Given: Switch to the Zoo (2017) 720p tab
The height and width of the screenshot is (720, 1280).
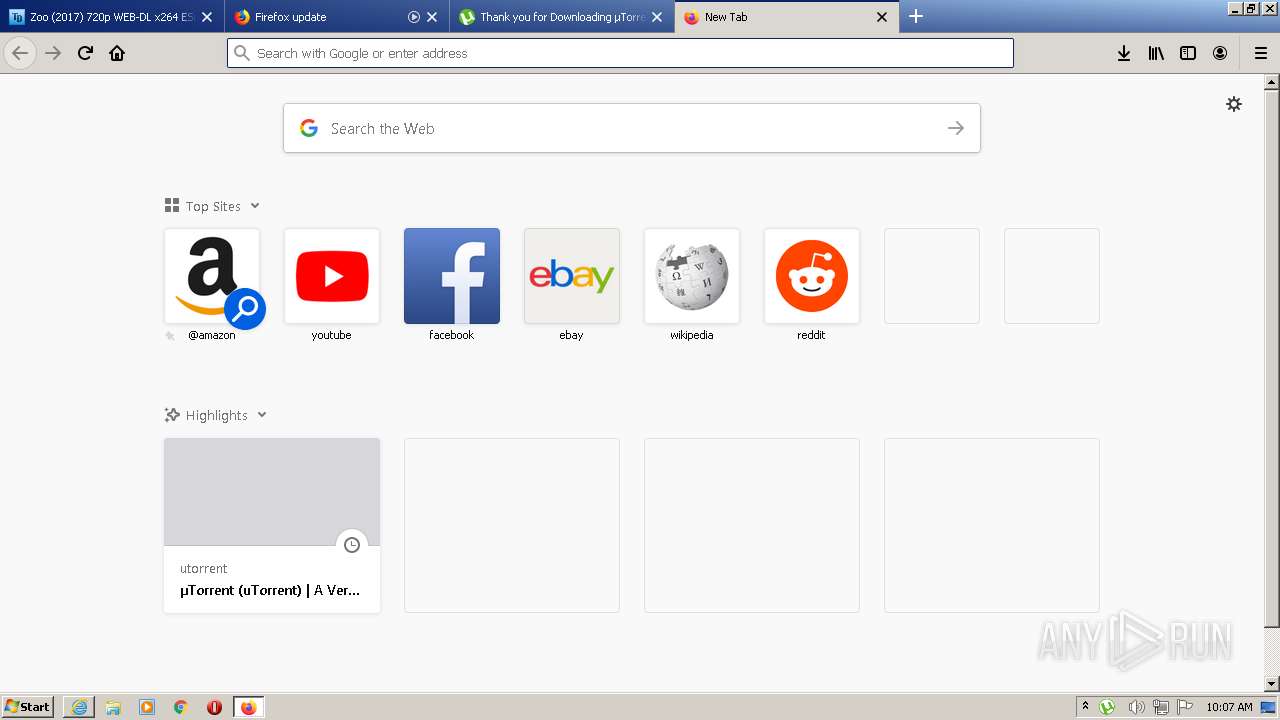Looking at the screenshot, I should coord(112,17).
